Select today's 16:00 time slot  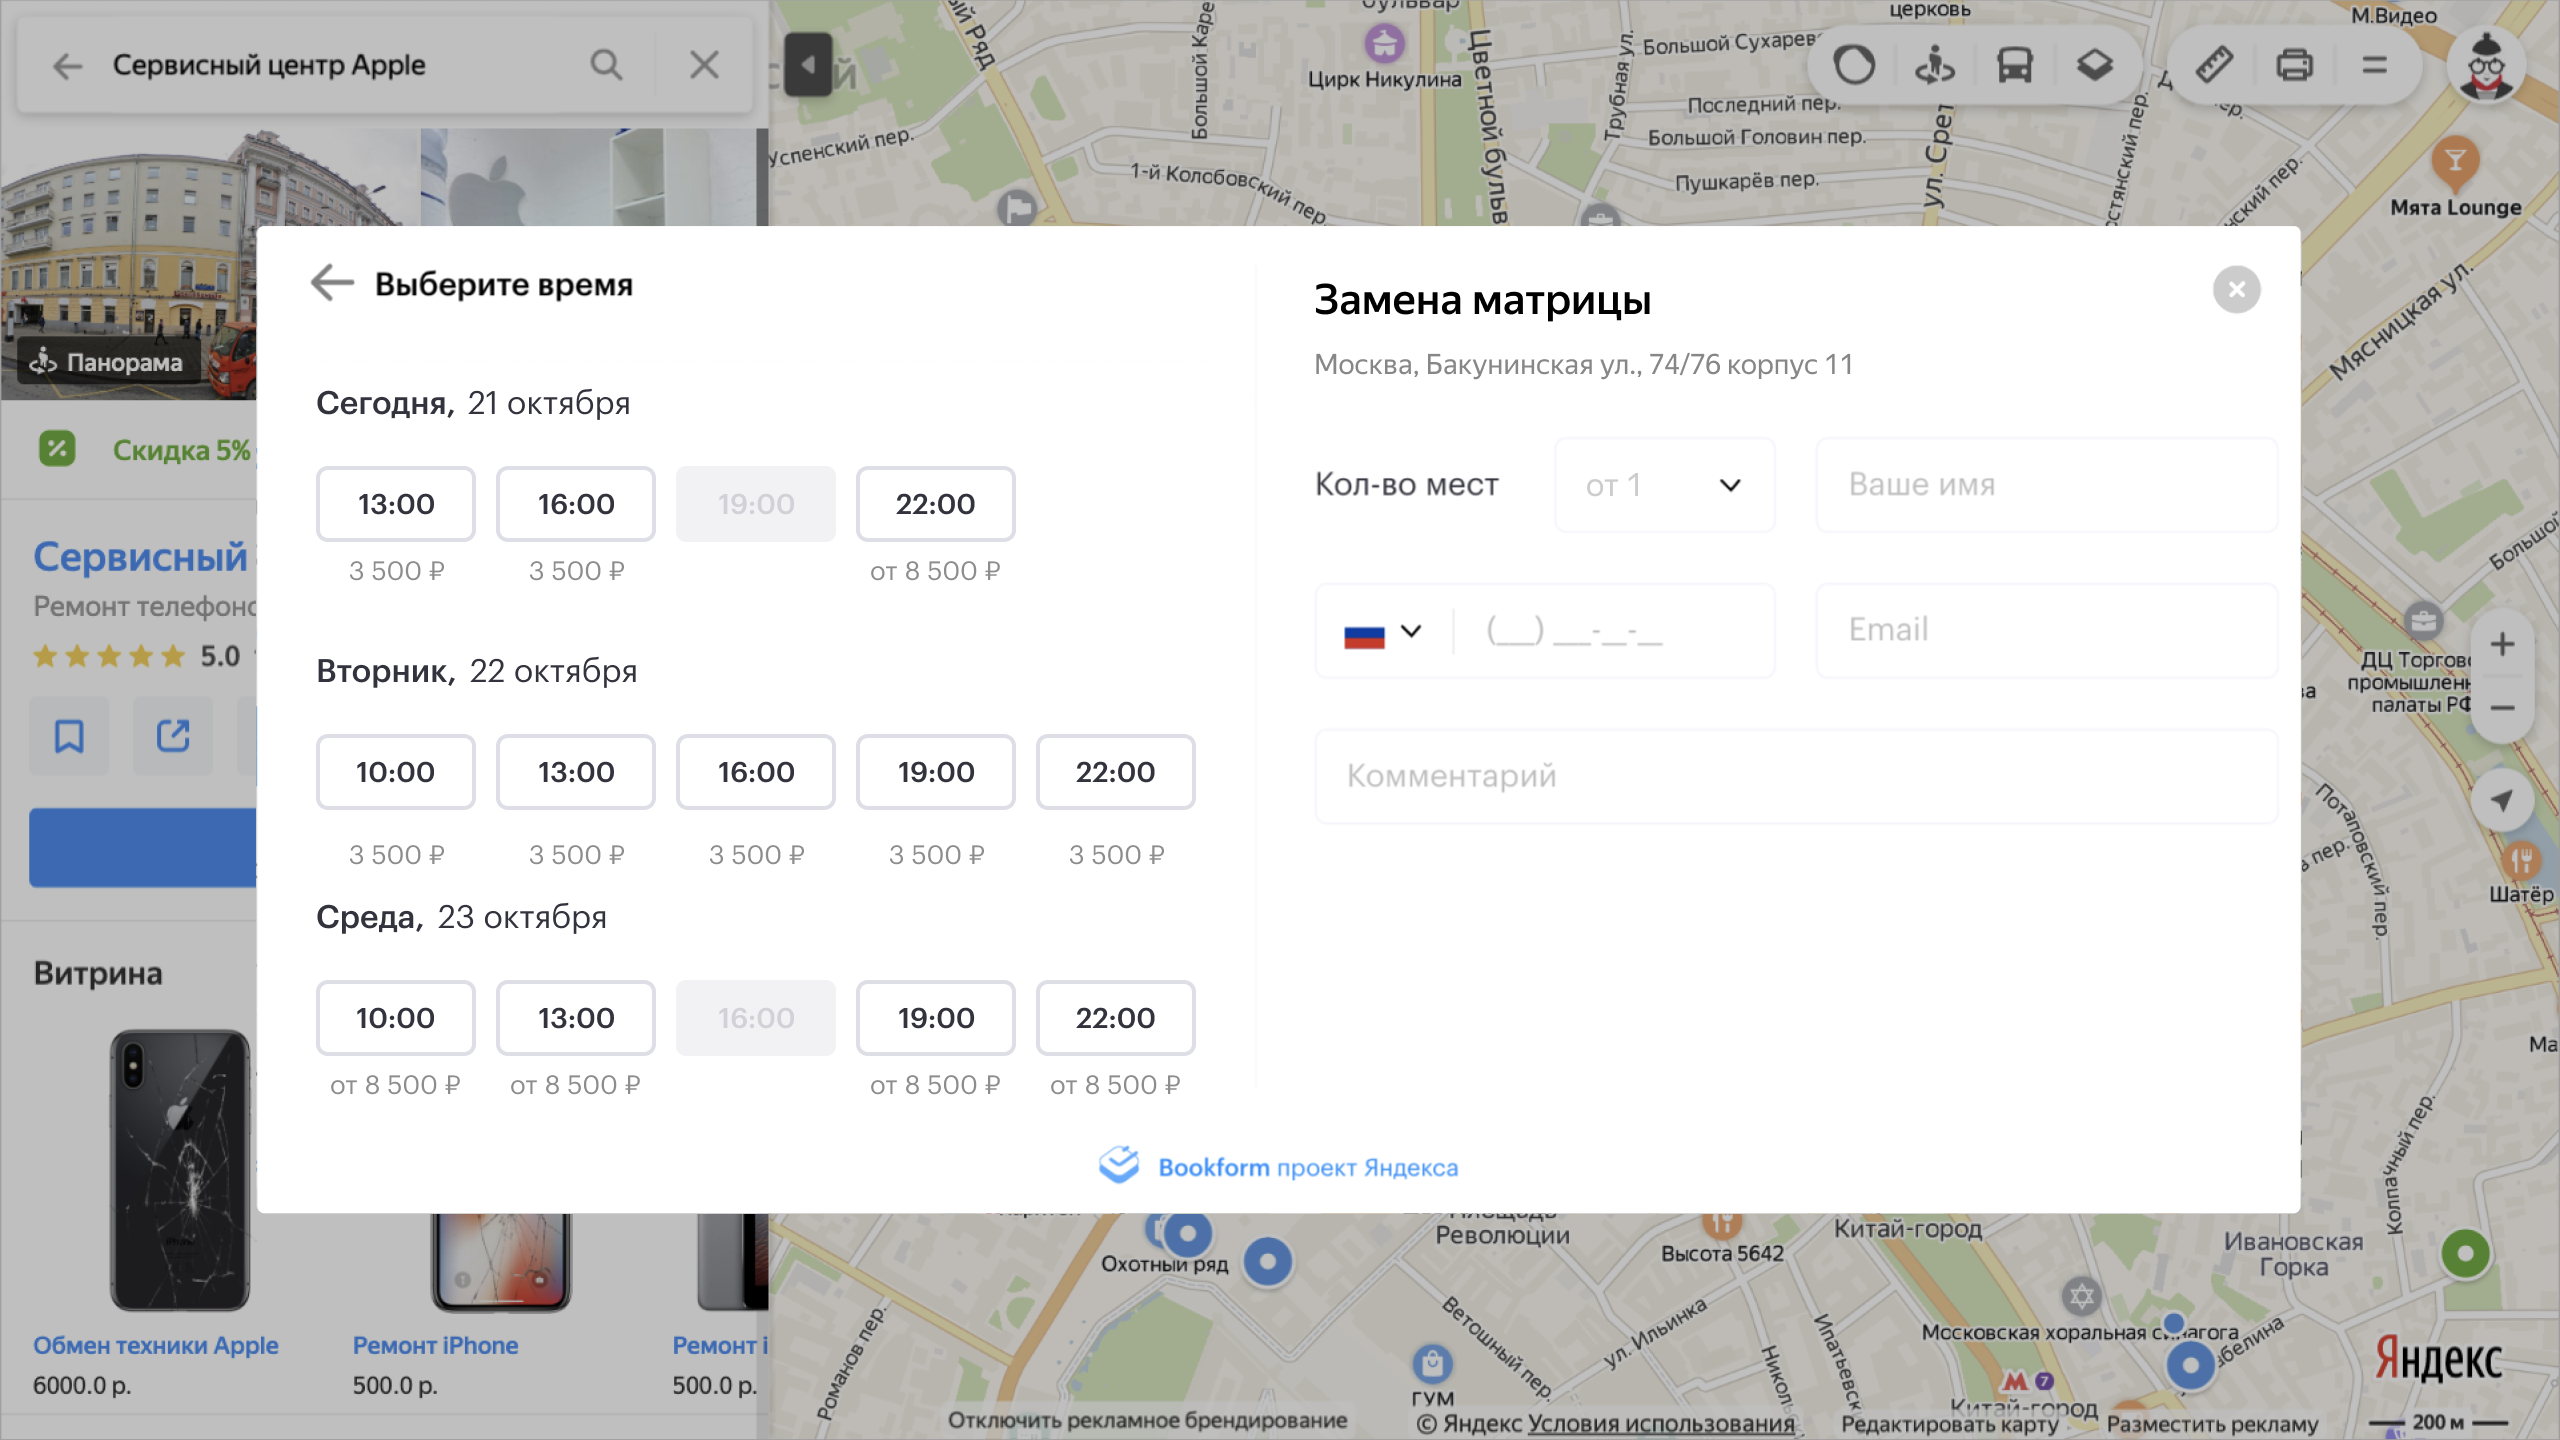576,504
